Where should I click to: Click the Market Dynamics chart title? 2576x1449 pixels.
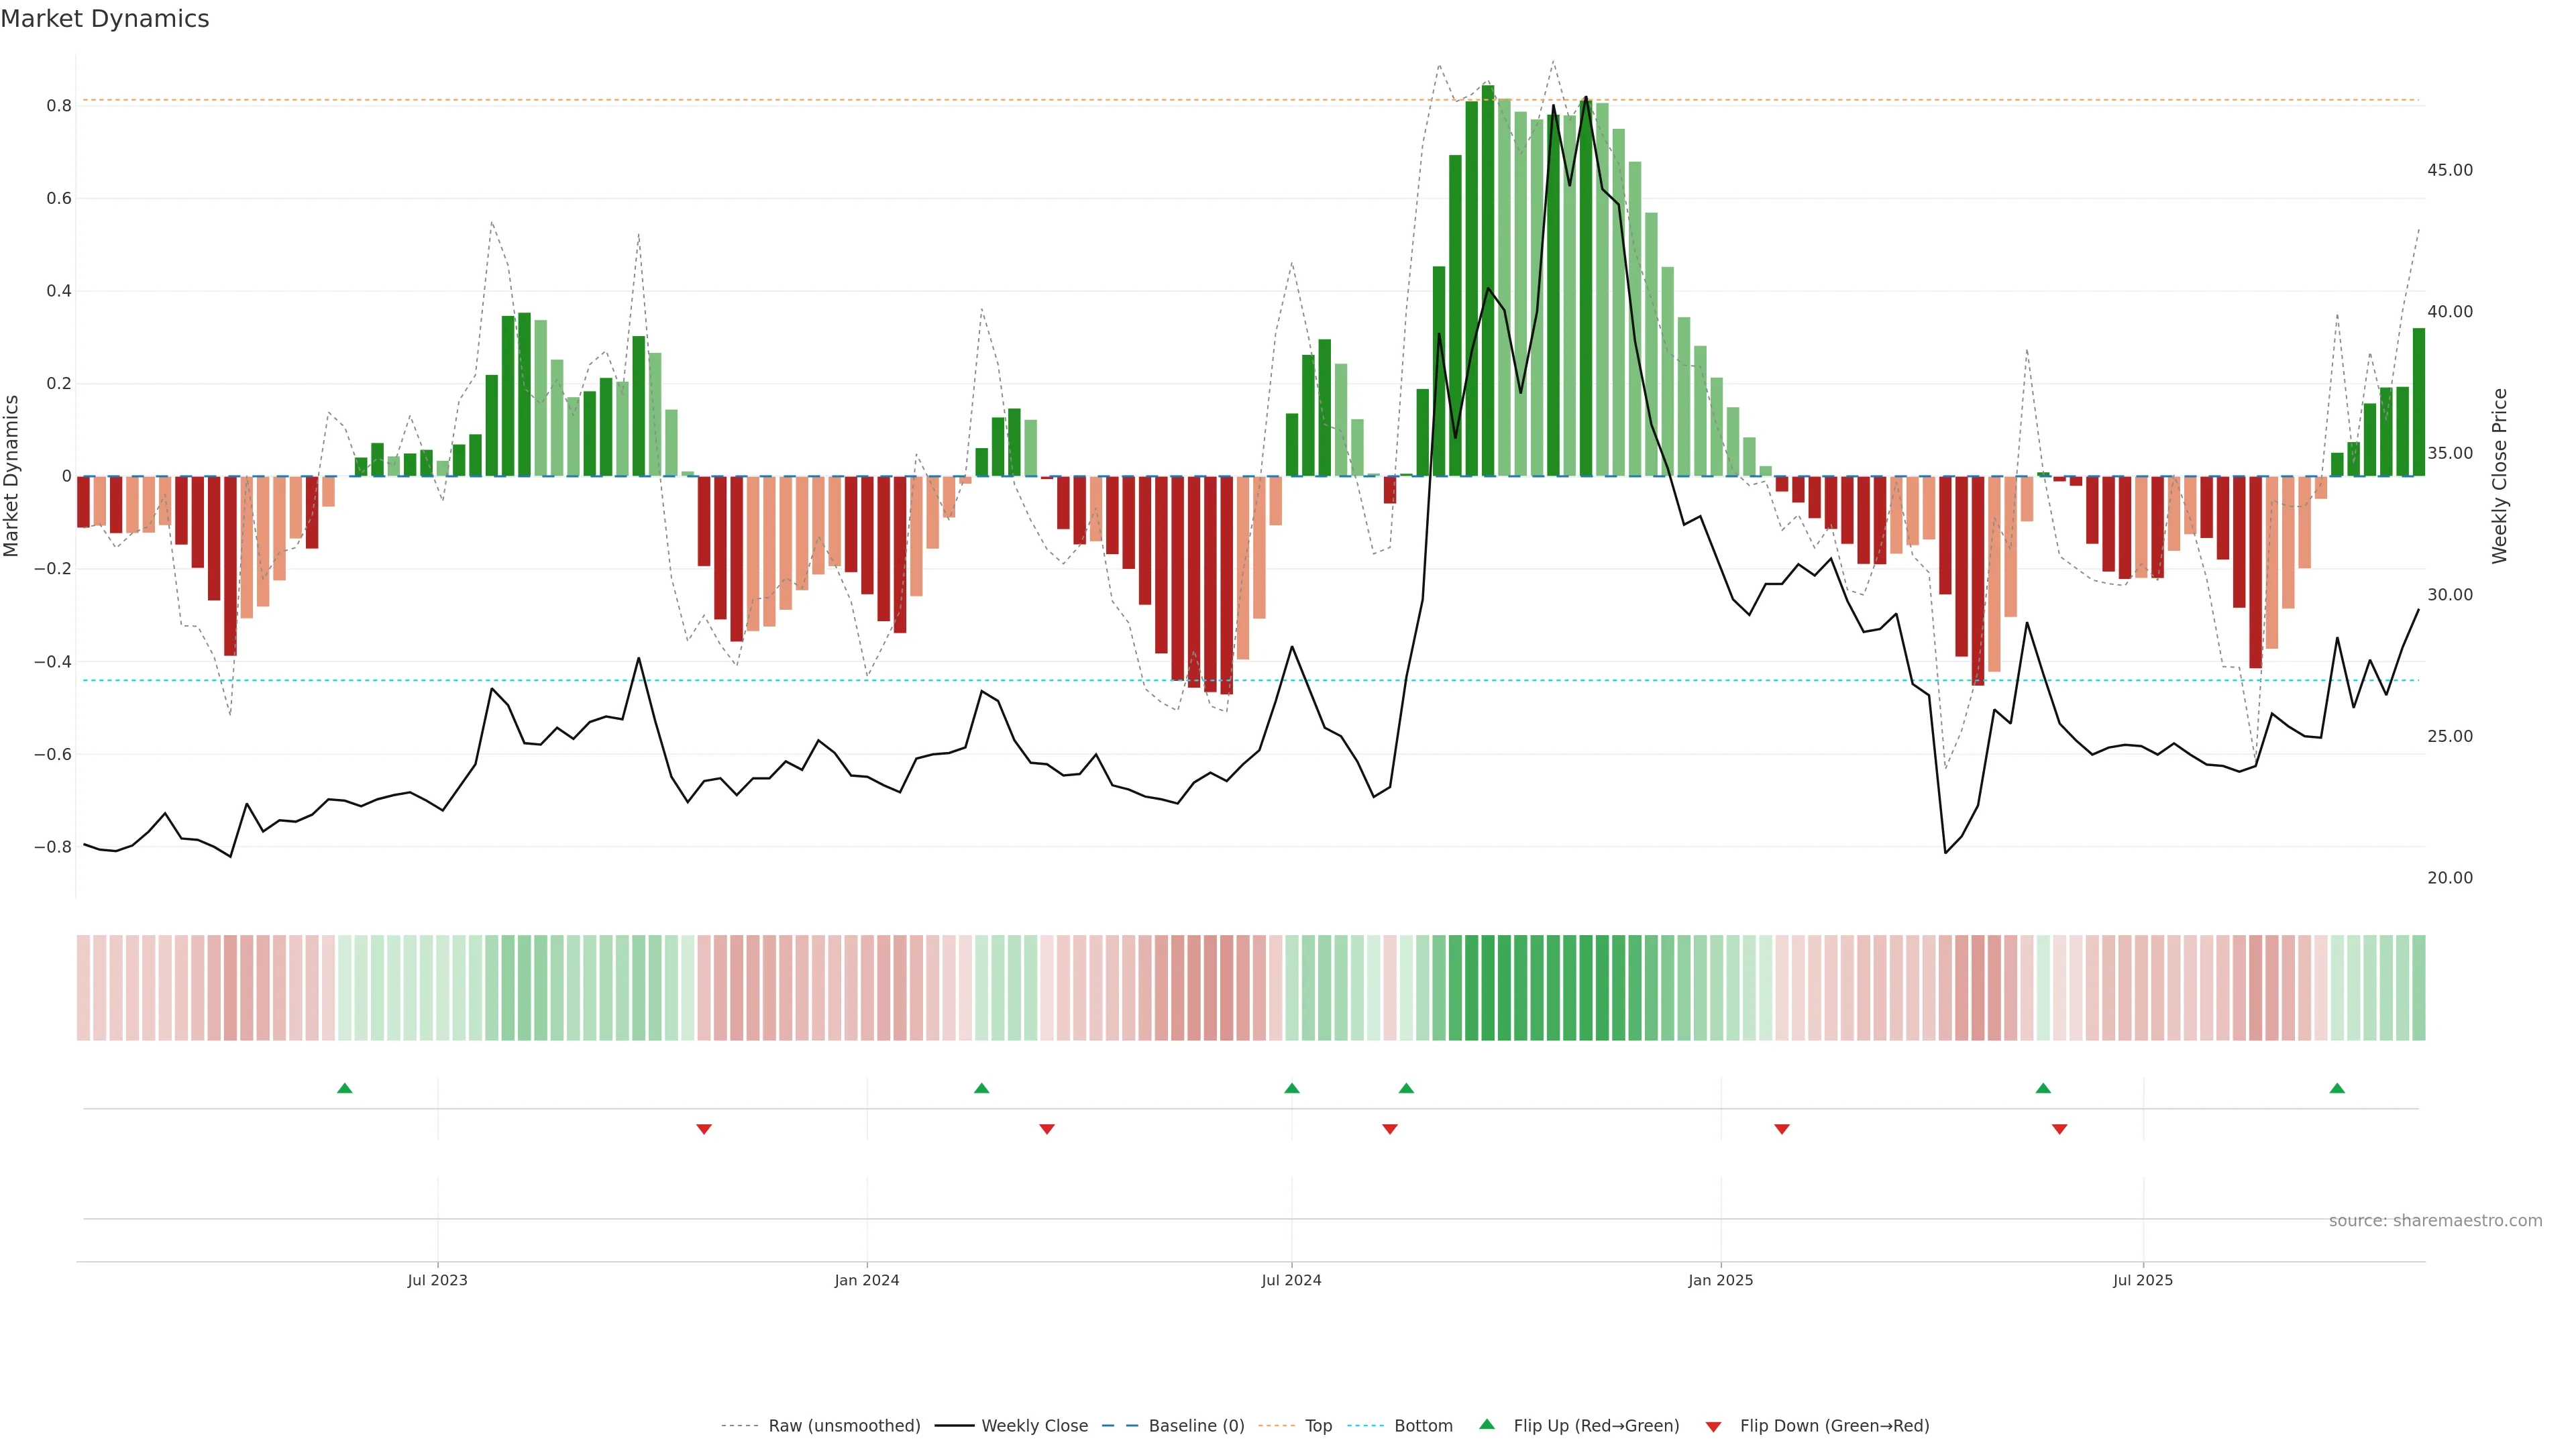pyautogui.click(x=105, y=19)
